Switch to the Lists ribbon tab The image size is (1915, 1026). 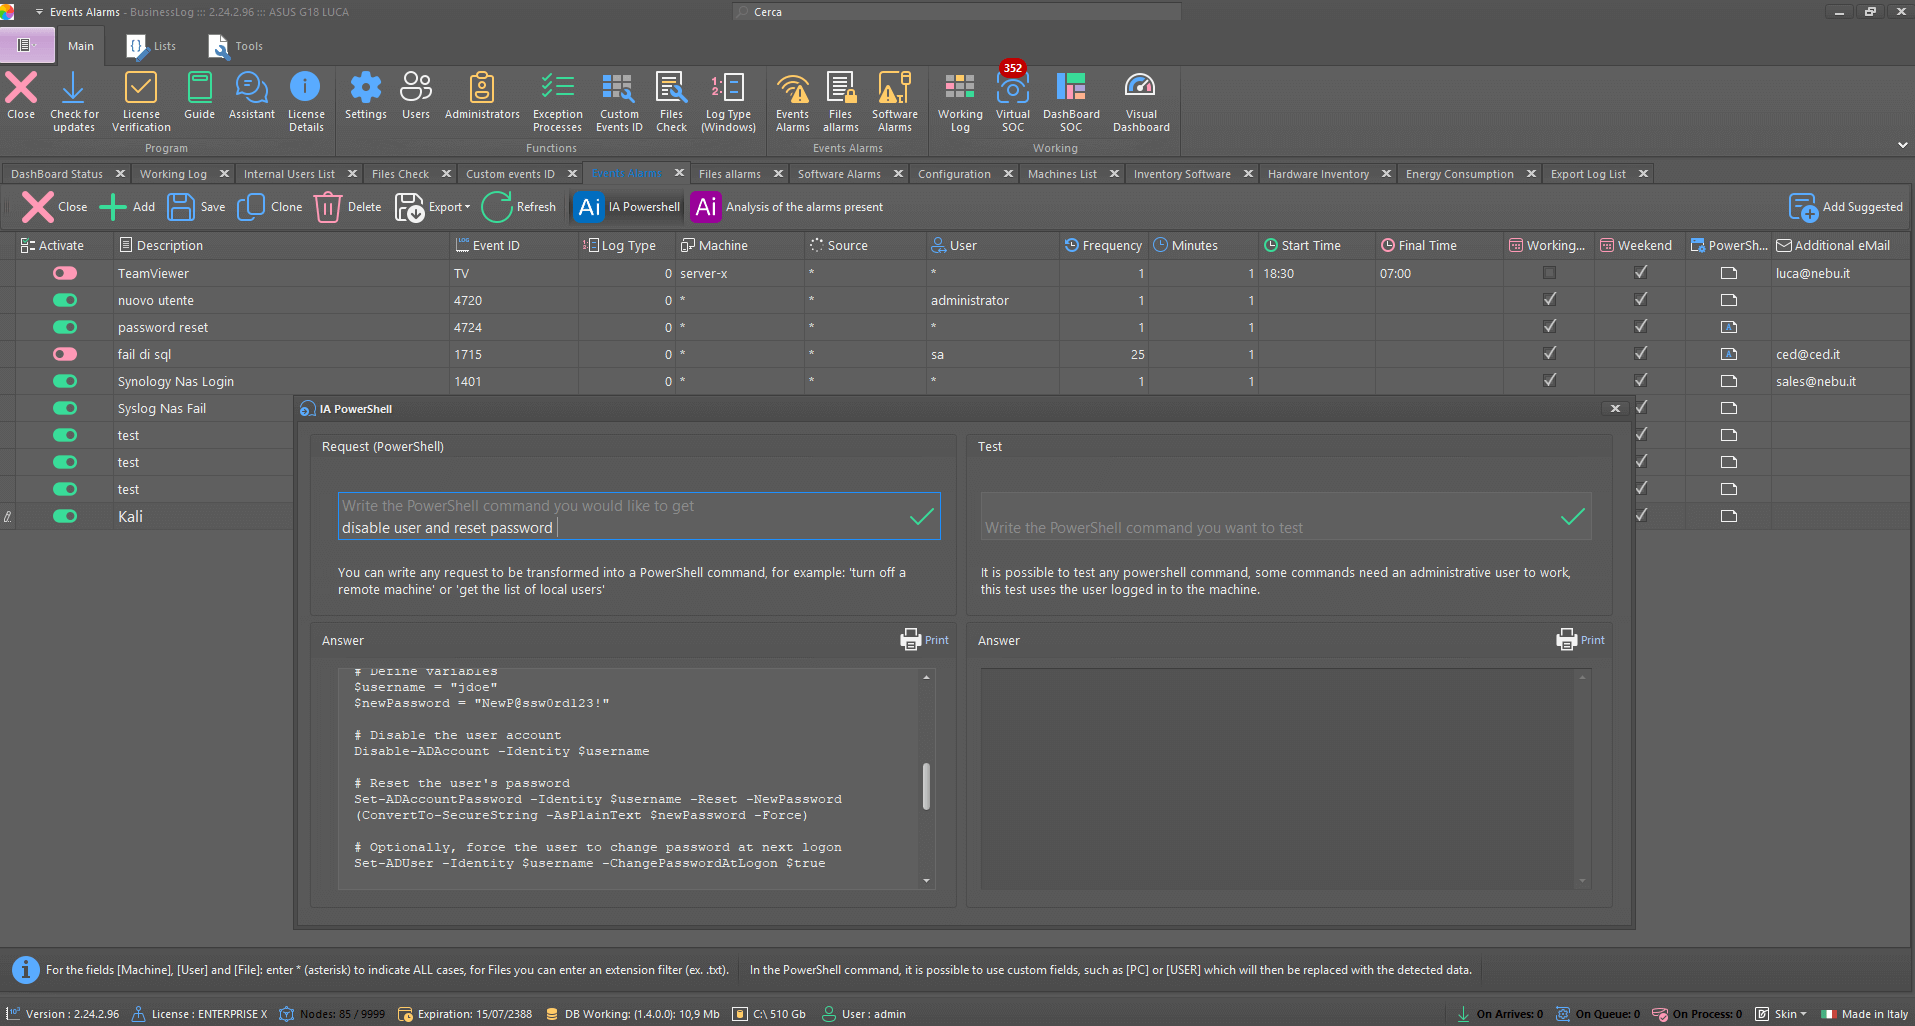[x=152, y=46]
